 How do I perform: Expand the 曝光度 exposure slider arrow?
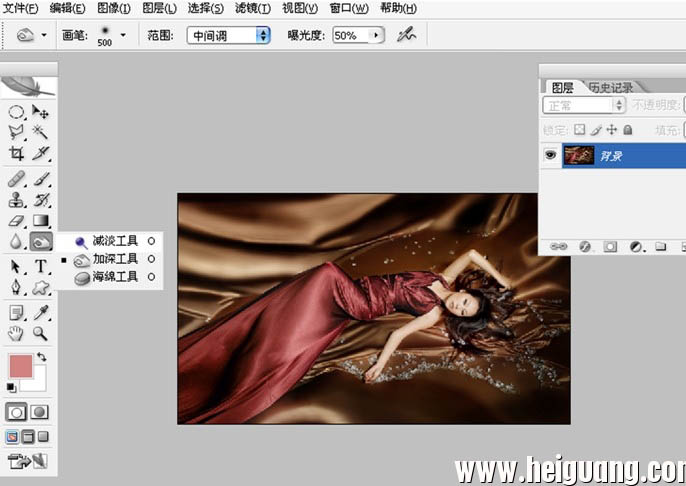[376, 35]
